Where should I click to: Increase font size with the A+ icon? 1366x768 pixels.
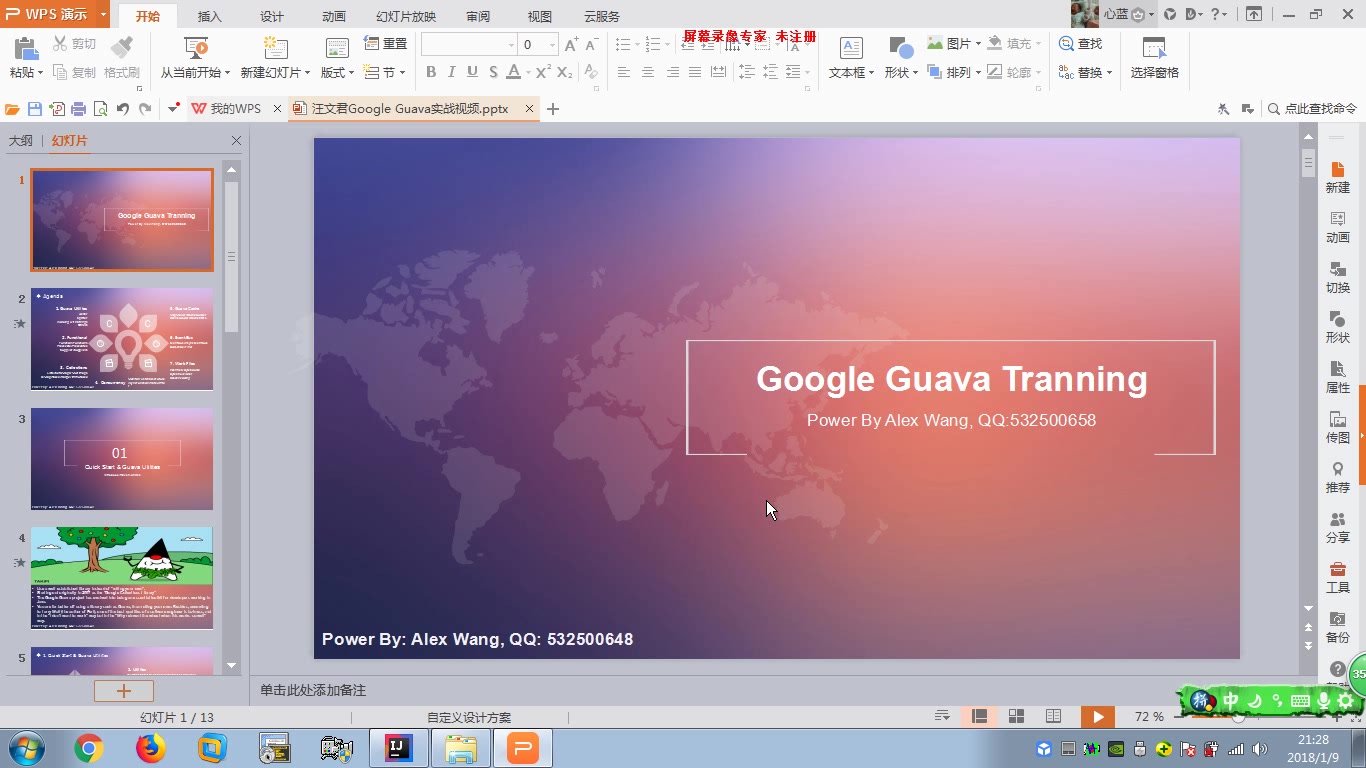[x=571, y=45]
